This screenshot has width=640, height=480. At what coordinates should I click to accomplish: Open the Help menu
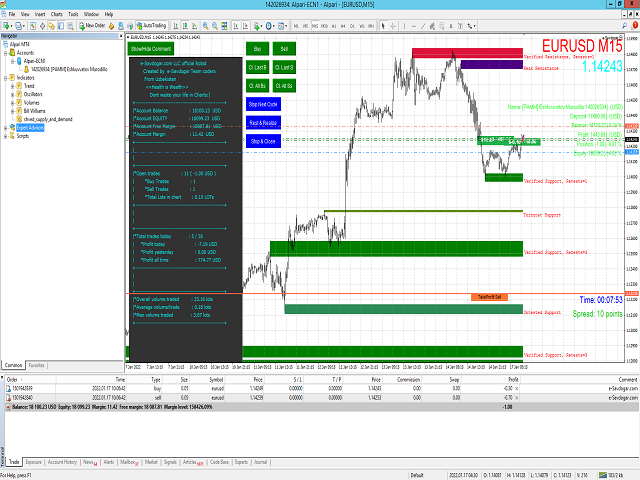(x=109, y=14)
